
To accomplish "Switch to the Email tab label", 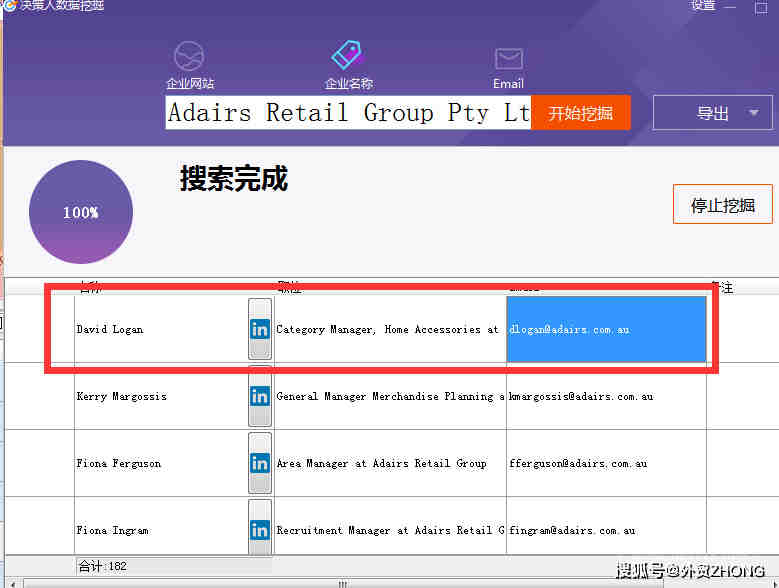I will 508,83.
